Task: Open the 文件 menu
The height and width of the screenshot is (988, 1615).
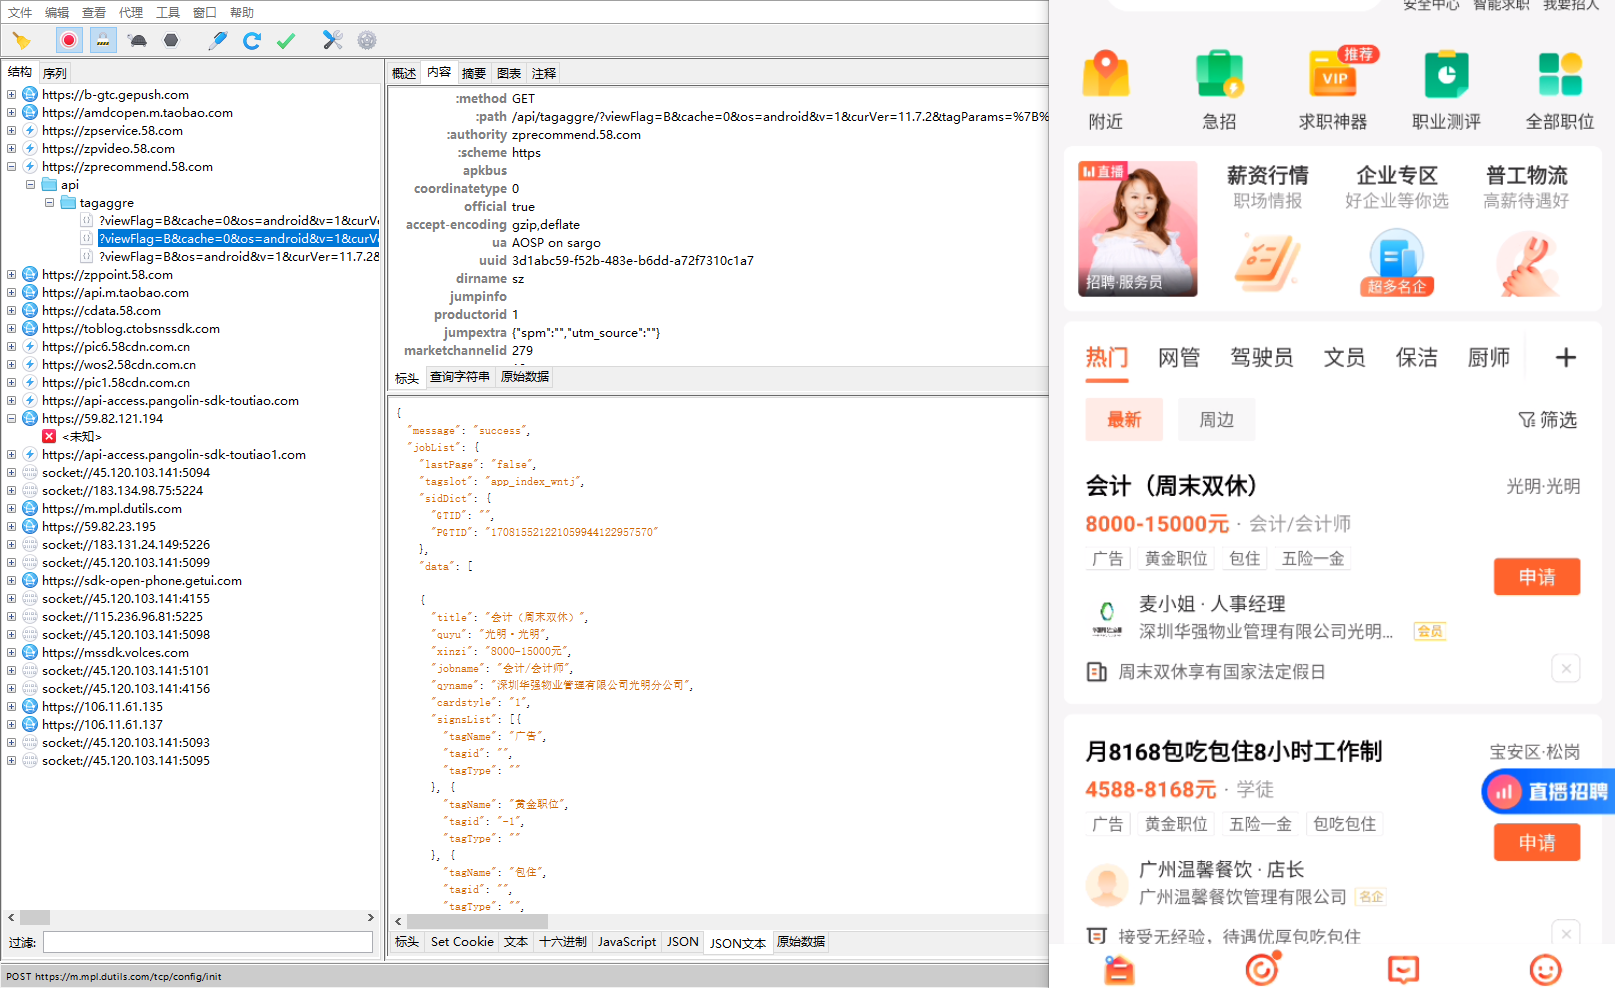Action: [20, 12]
